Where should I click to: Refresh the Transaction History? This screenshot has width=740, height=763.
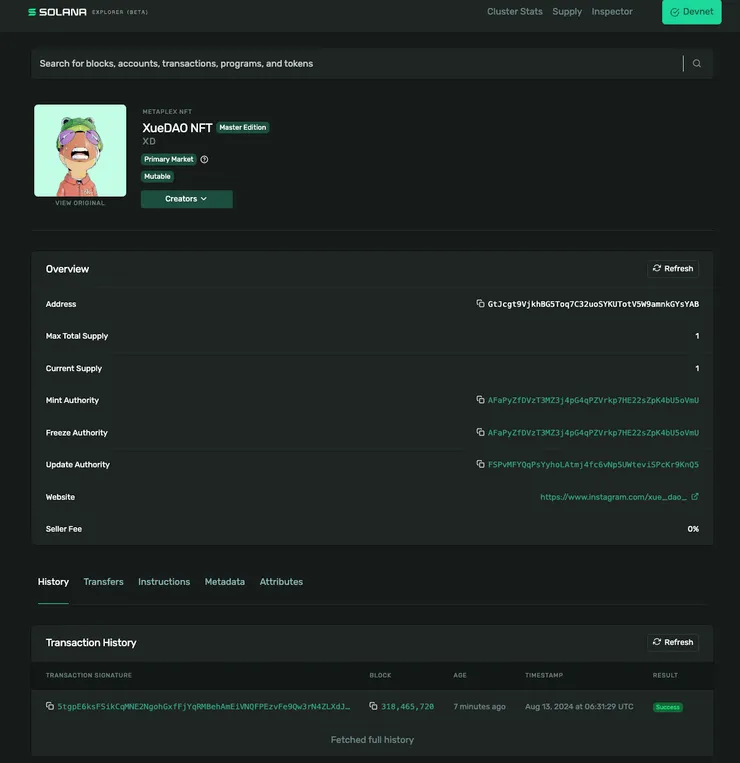[673, 642]
